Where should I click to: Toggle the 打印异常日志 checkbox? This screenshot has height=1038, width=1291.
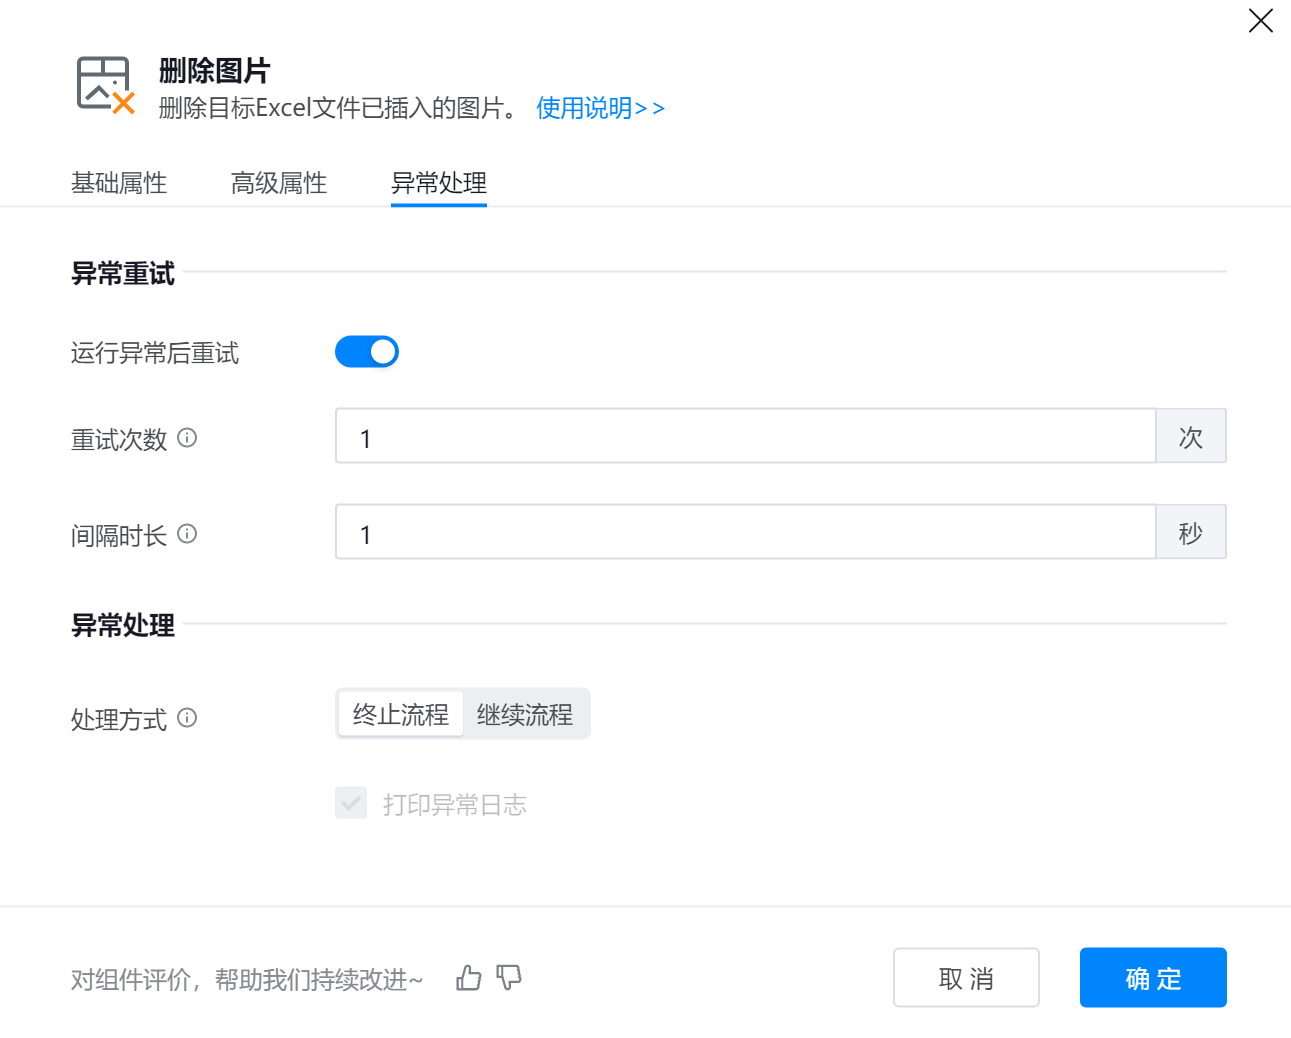tap(351, 803)
